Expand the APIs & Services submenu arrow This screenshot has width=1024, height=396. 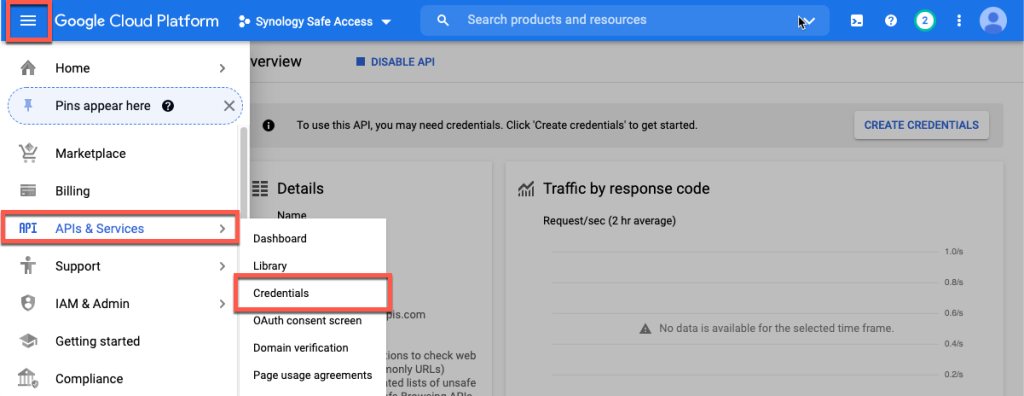pyautogui.click(x=222, y=229)
